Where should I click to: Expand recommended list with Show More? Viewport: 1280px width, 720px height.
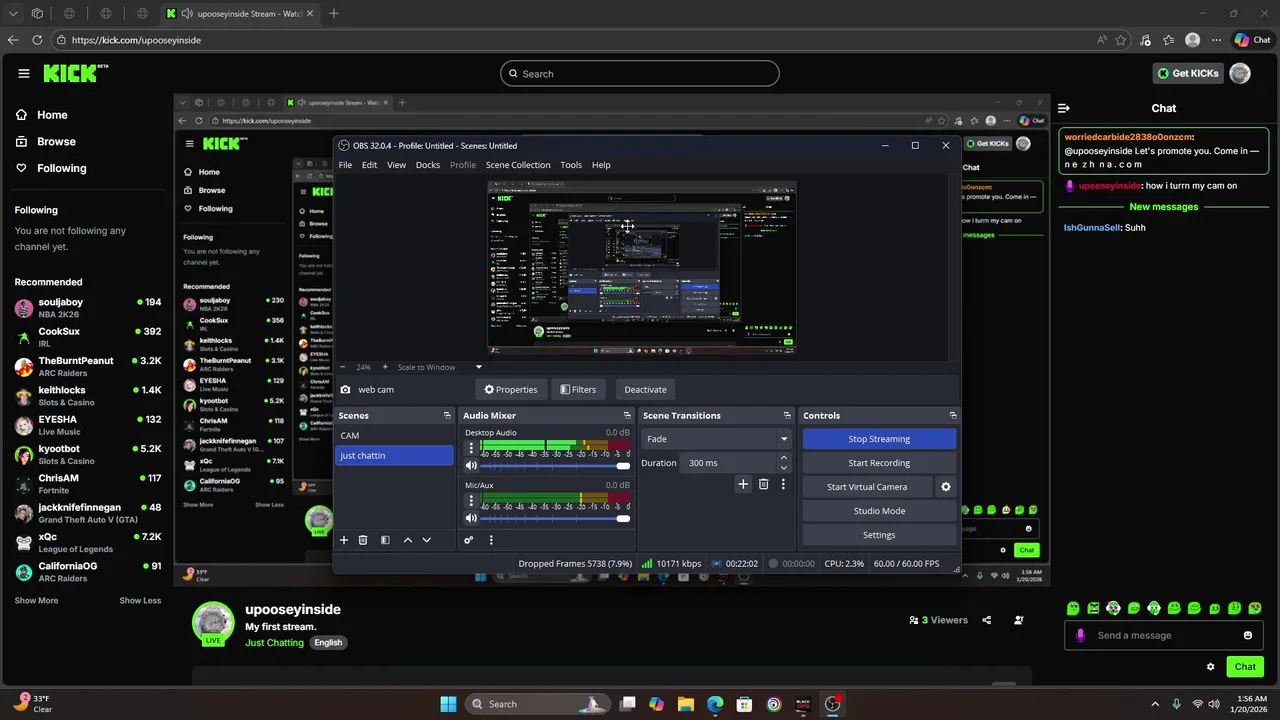click(36, 601)
